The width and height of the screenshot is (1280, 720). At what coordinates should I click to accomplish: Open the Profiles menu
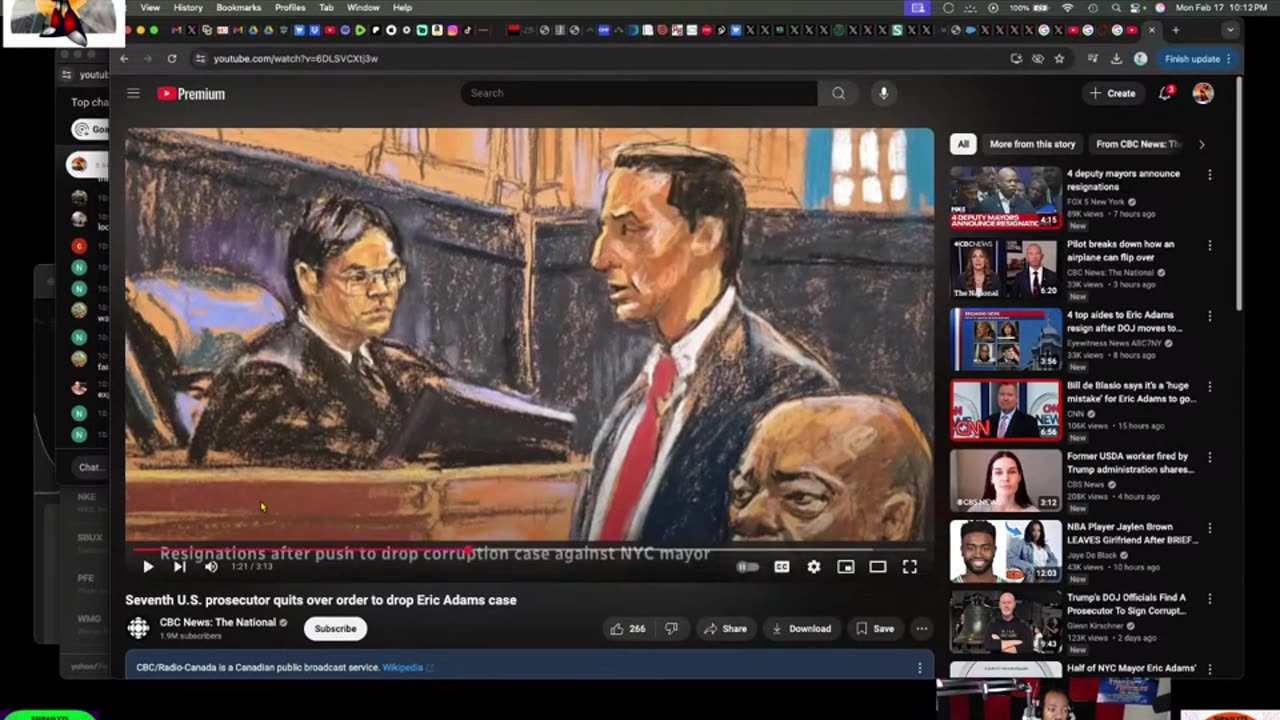point(290,7)
